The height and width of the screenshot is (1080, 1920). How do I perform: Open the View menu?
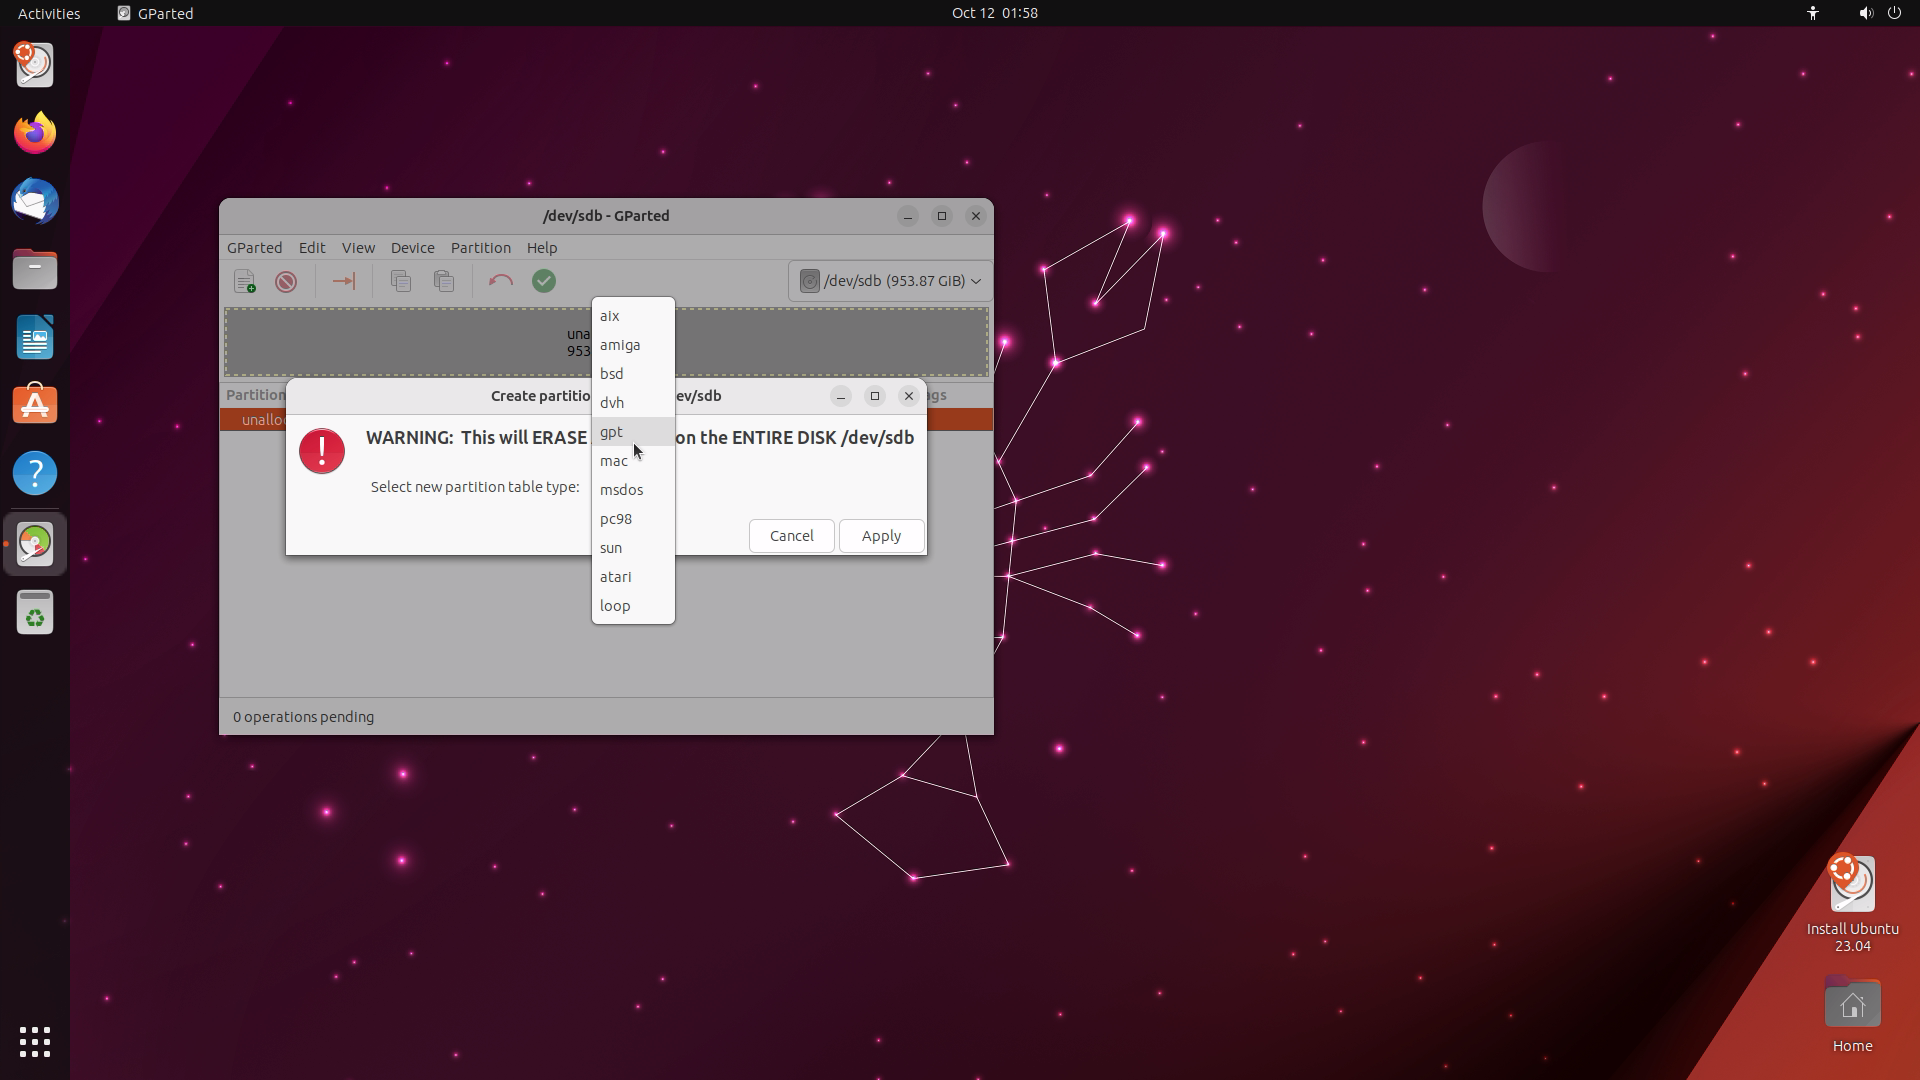click(358, 248)
